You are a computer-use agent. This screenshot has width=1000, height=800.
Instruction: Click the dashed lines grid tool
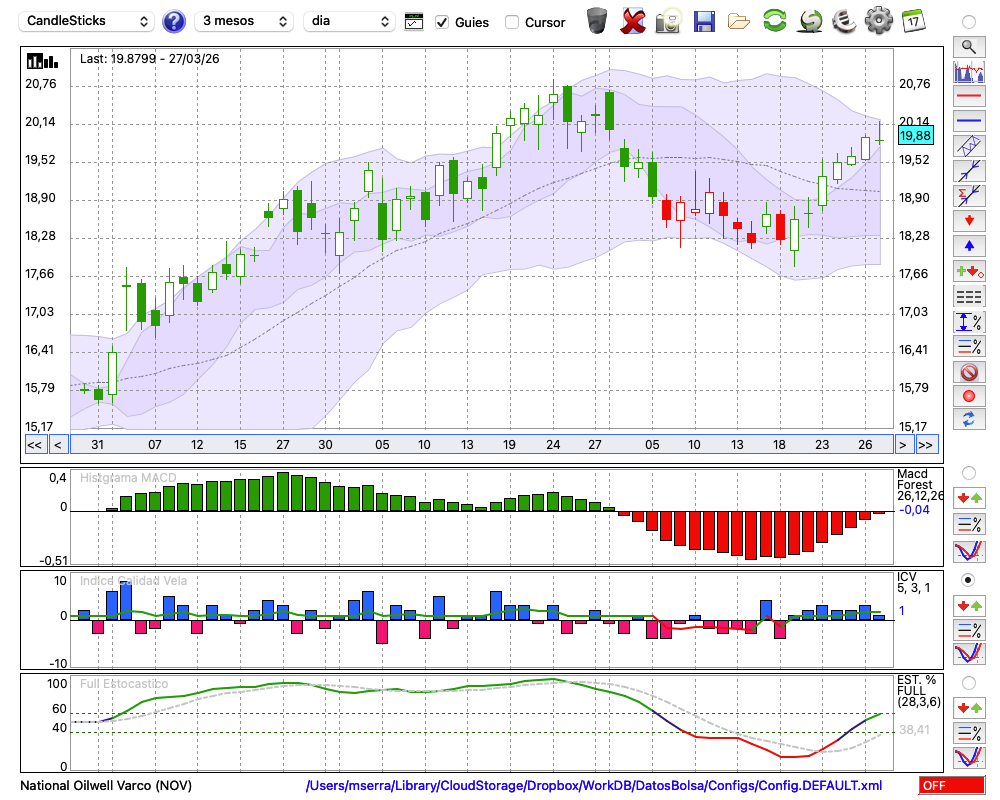[x=969, y=296]
